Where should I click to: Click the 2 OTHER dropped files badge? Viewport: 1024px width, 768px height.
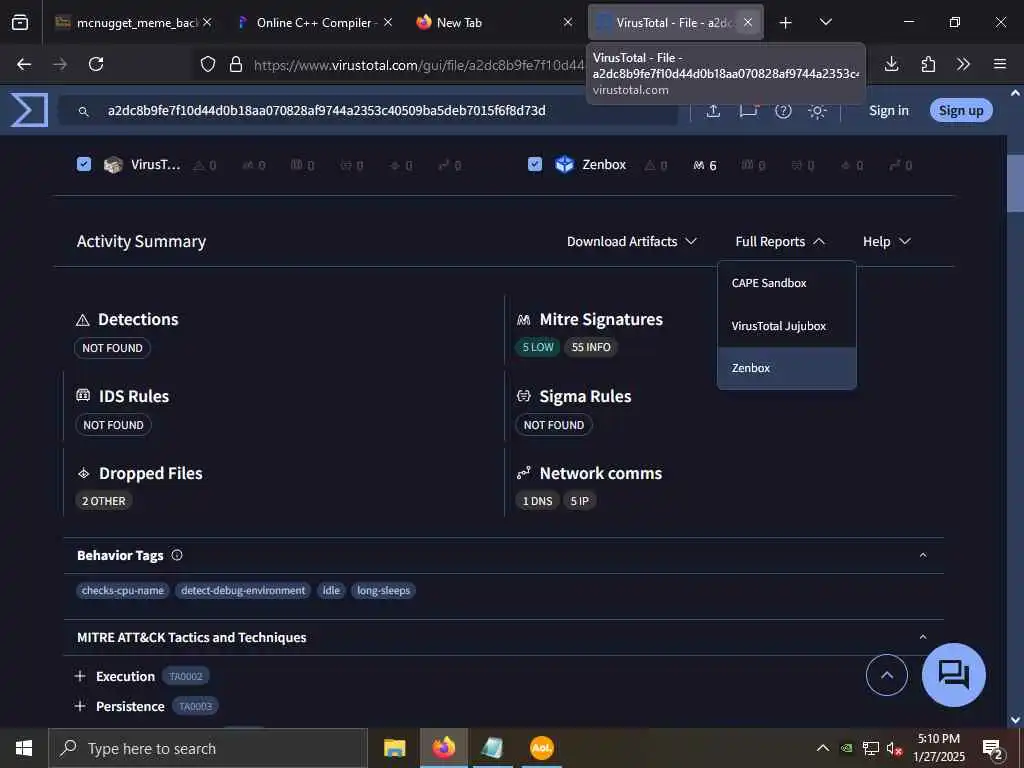104,501
